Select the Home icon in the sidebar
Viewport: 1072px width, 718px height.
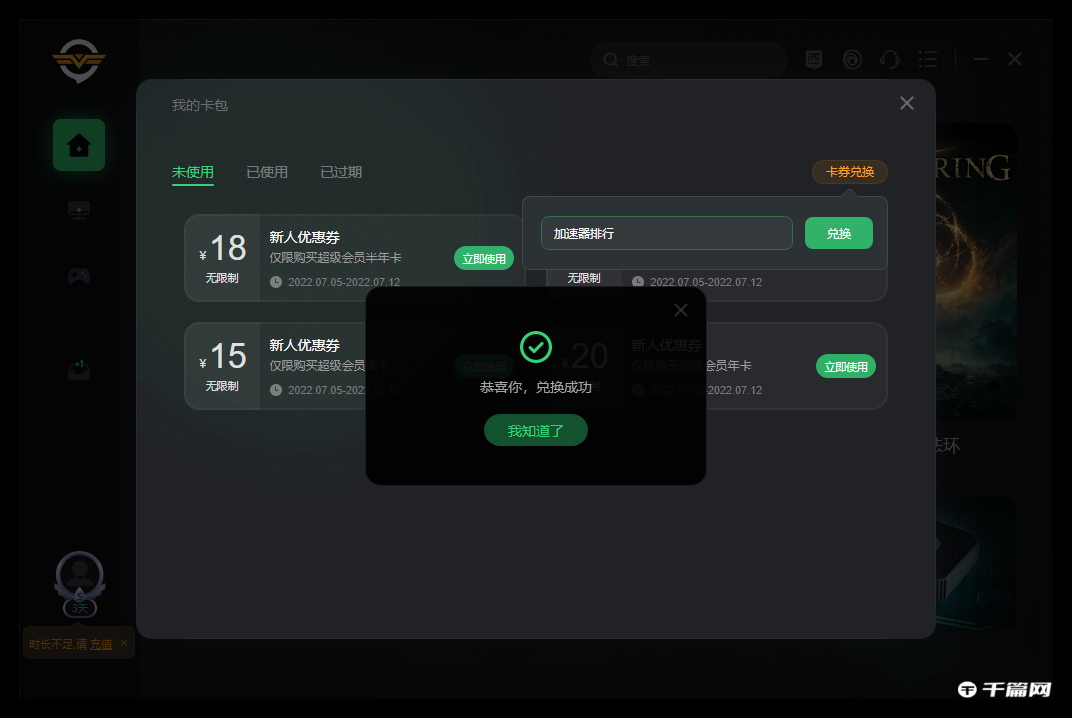click(78, 144)
